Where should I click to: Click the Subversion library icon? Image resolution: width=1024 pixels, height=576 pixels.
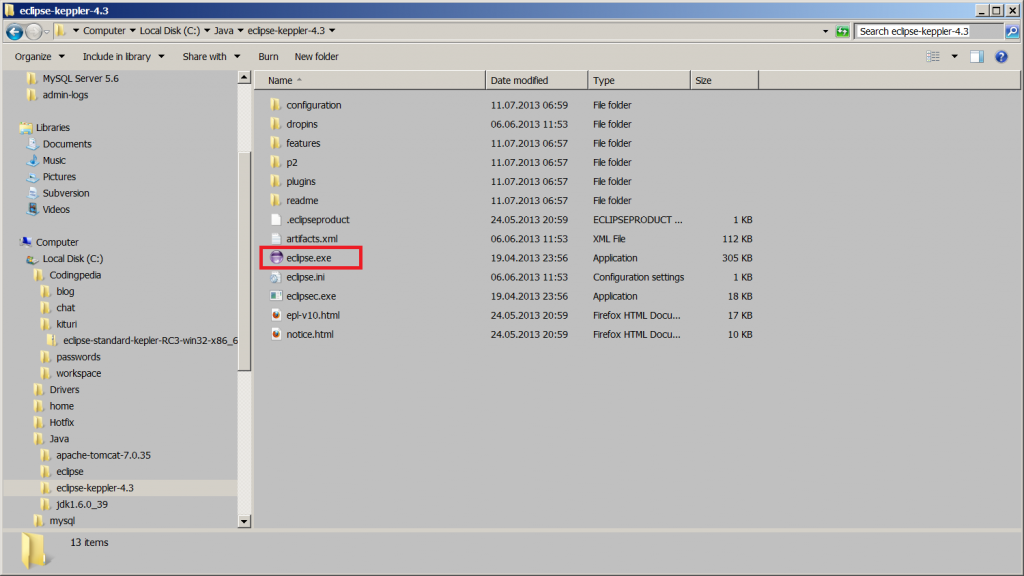coord(33,193)
